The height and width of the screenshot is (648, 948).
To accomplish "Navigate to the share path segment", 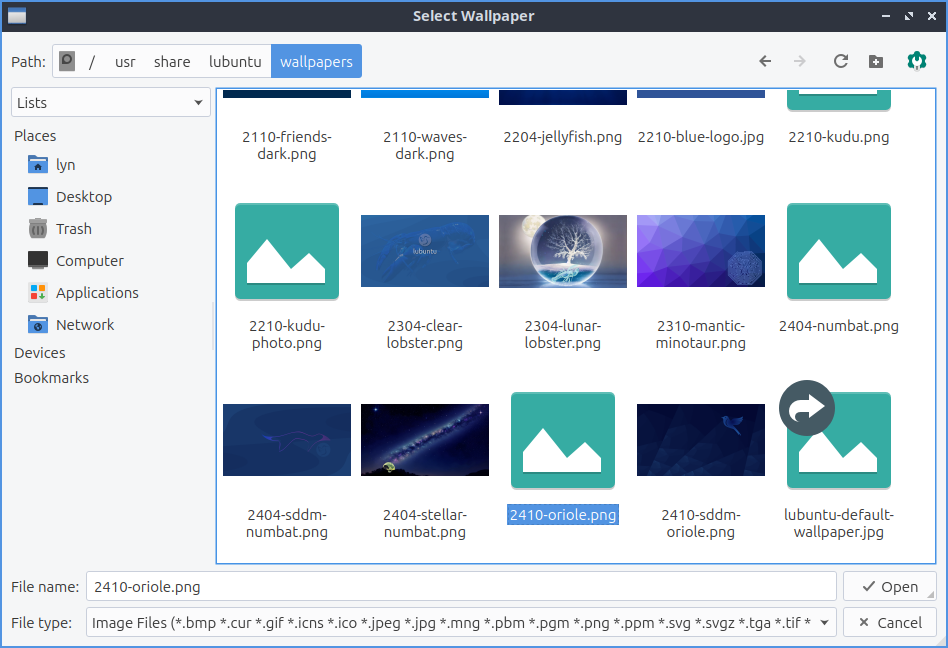I will [x=172, y=61].
